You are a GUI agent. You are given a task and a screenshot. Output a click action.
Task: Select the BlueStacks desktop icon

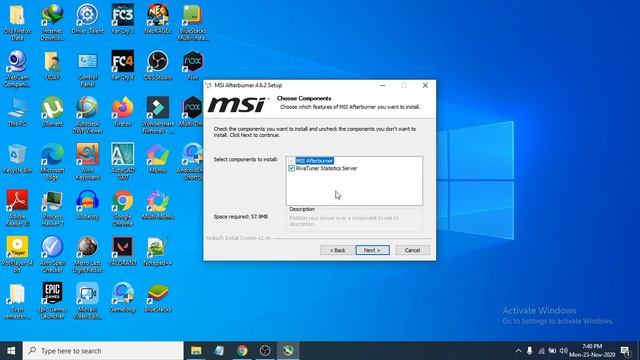[x=158, y=298]
